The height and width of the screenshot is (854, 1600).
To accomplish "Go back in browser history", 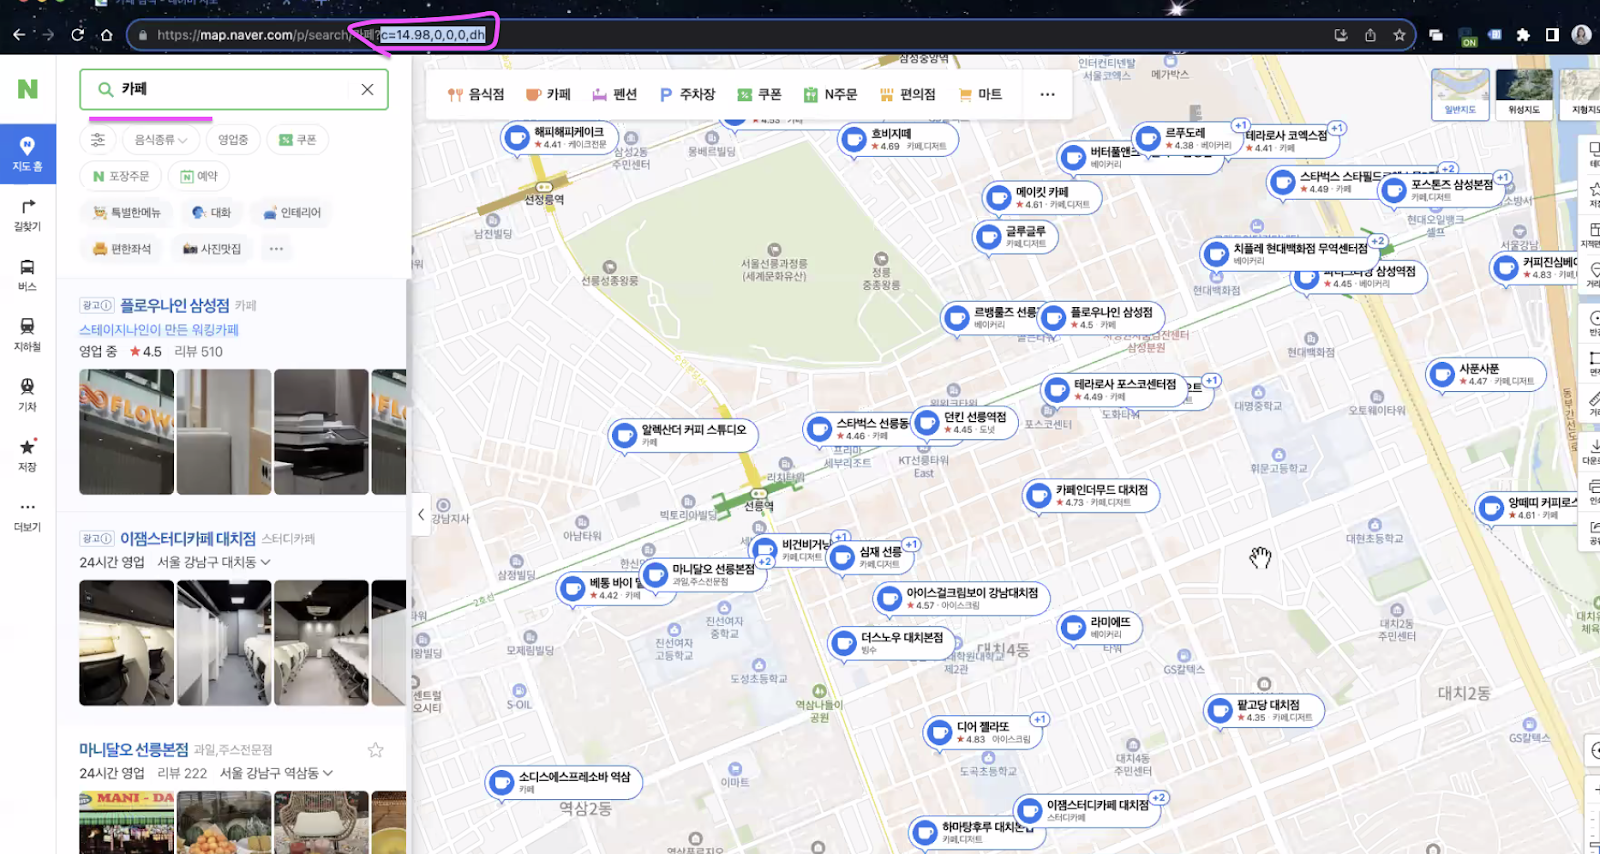I will [19, 34].
